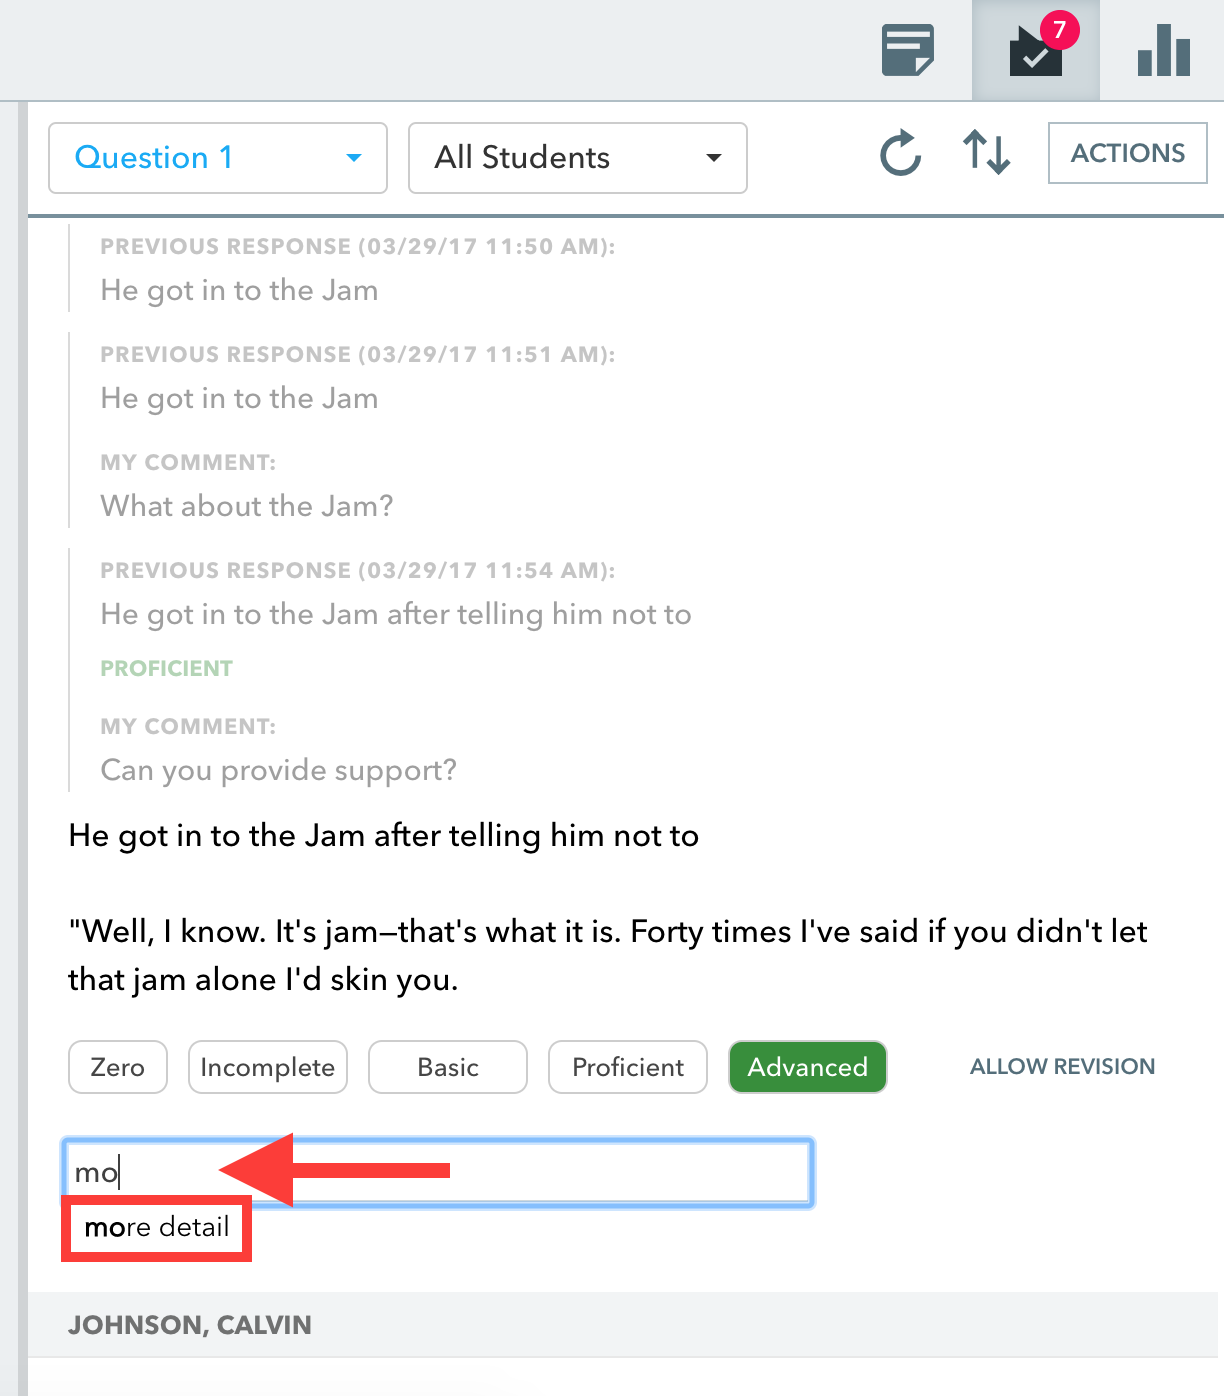Select the Basic score option
Viewport: 1224px width, 1396px height.
pos(448,1067)
